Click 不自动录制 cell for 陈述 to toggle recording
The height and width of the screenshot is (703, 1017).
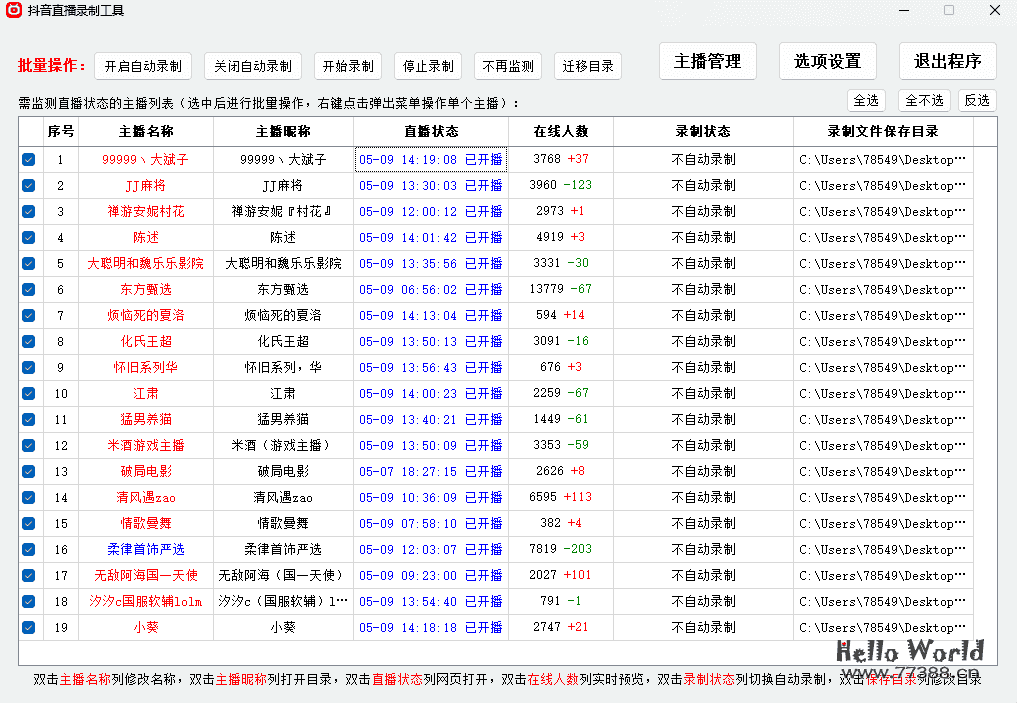point(703,237)
